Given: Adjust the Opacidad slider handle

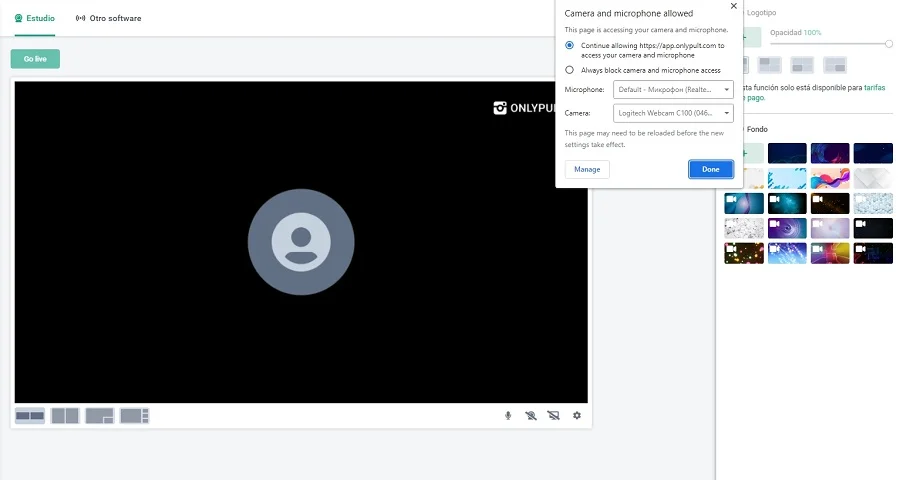Looking at the screenshot, I should coord(889,44).
